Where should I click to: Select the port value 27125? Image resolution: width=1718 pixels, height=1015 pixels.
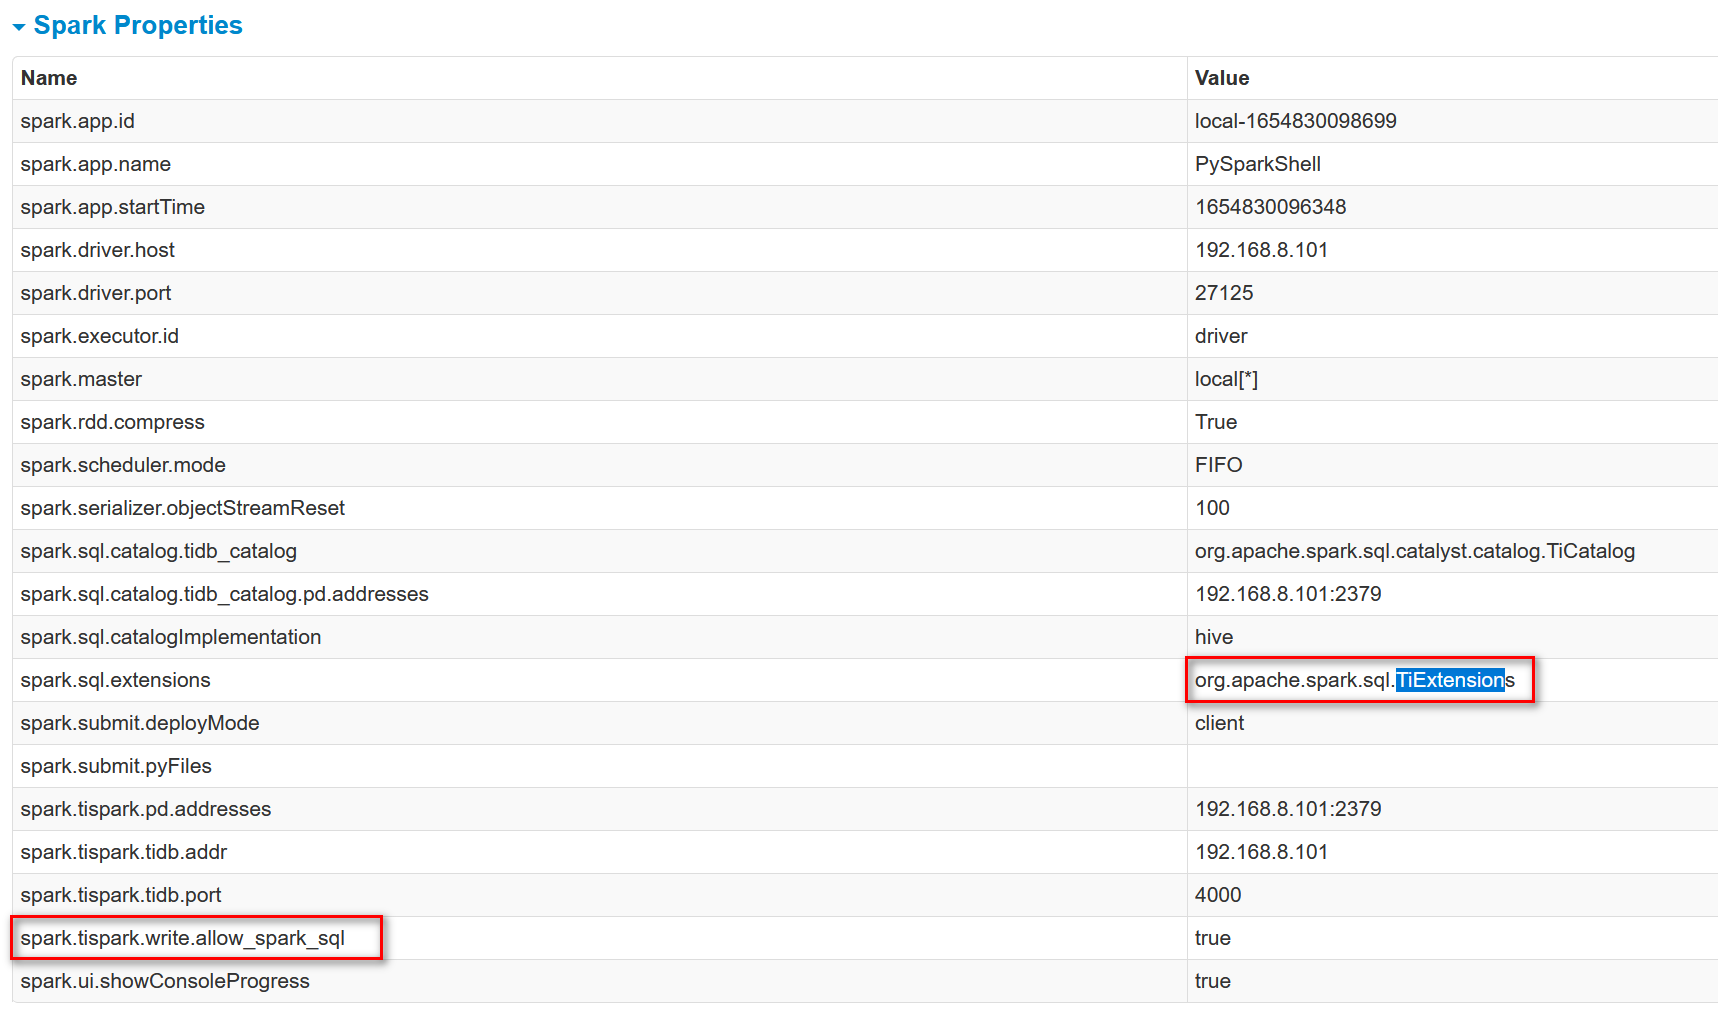tap(1224, 293)
